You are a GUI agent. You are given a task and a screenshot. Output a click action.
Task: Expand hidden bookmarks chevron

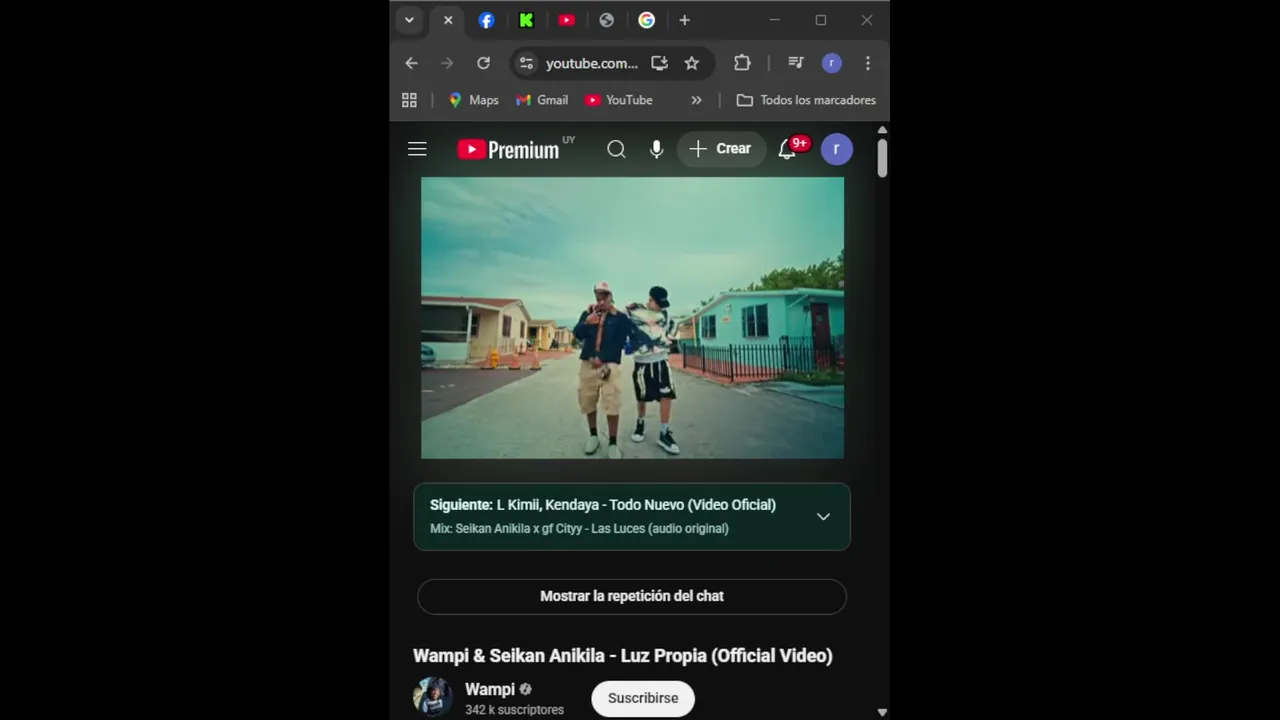[x=696, y=100]
